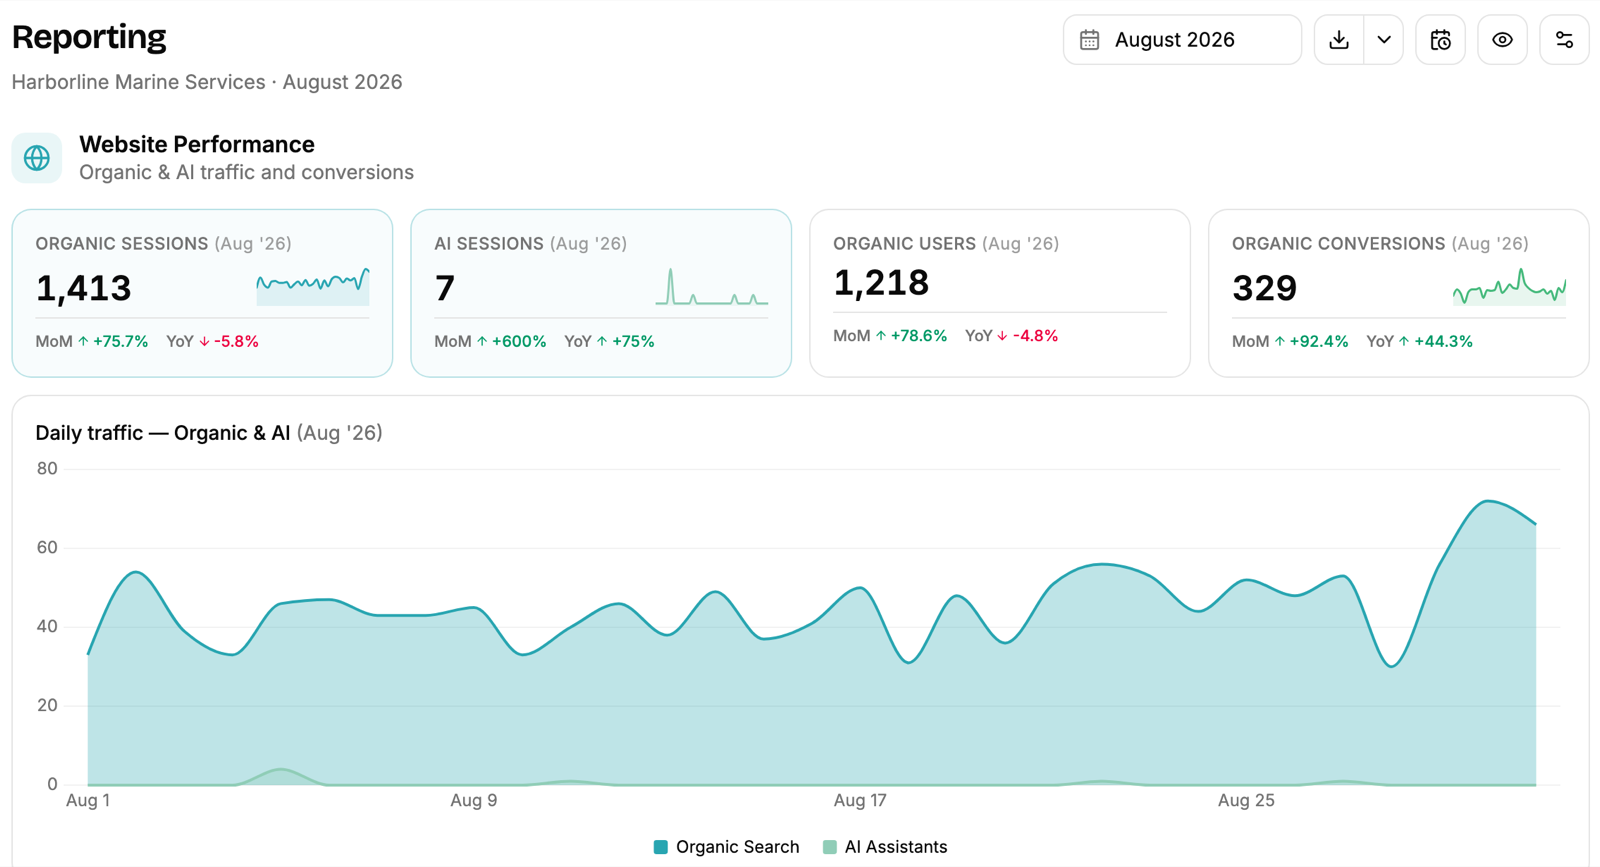Viewport: 1600px width, 867px height.
Task: Click the AI sessions value 7
Action: pos(445,288)
